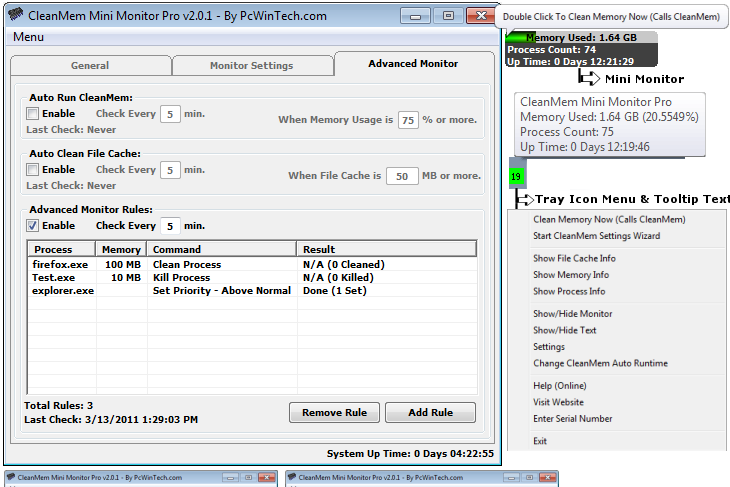Switch to the Monitor Settings tab

(252, 66)
